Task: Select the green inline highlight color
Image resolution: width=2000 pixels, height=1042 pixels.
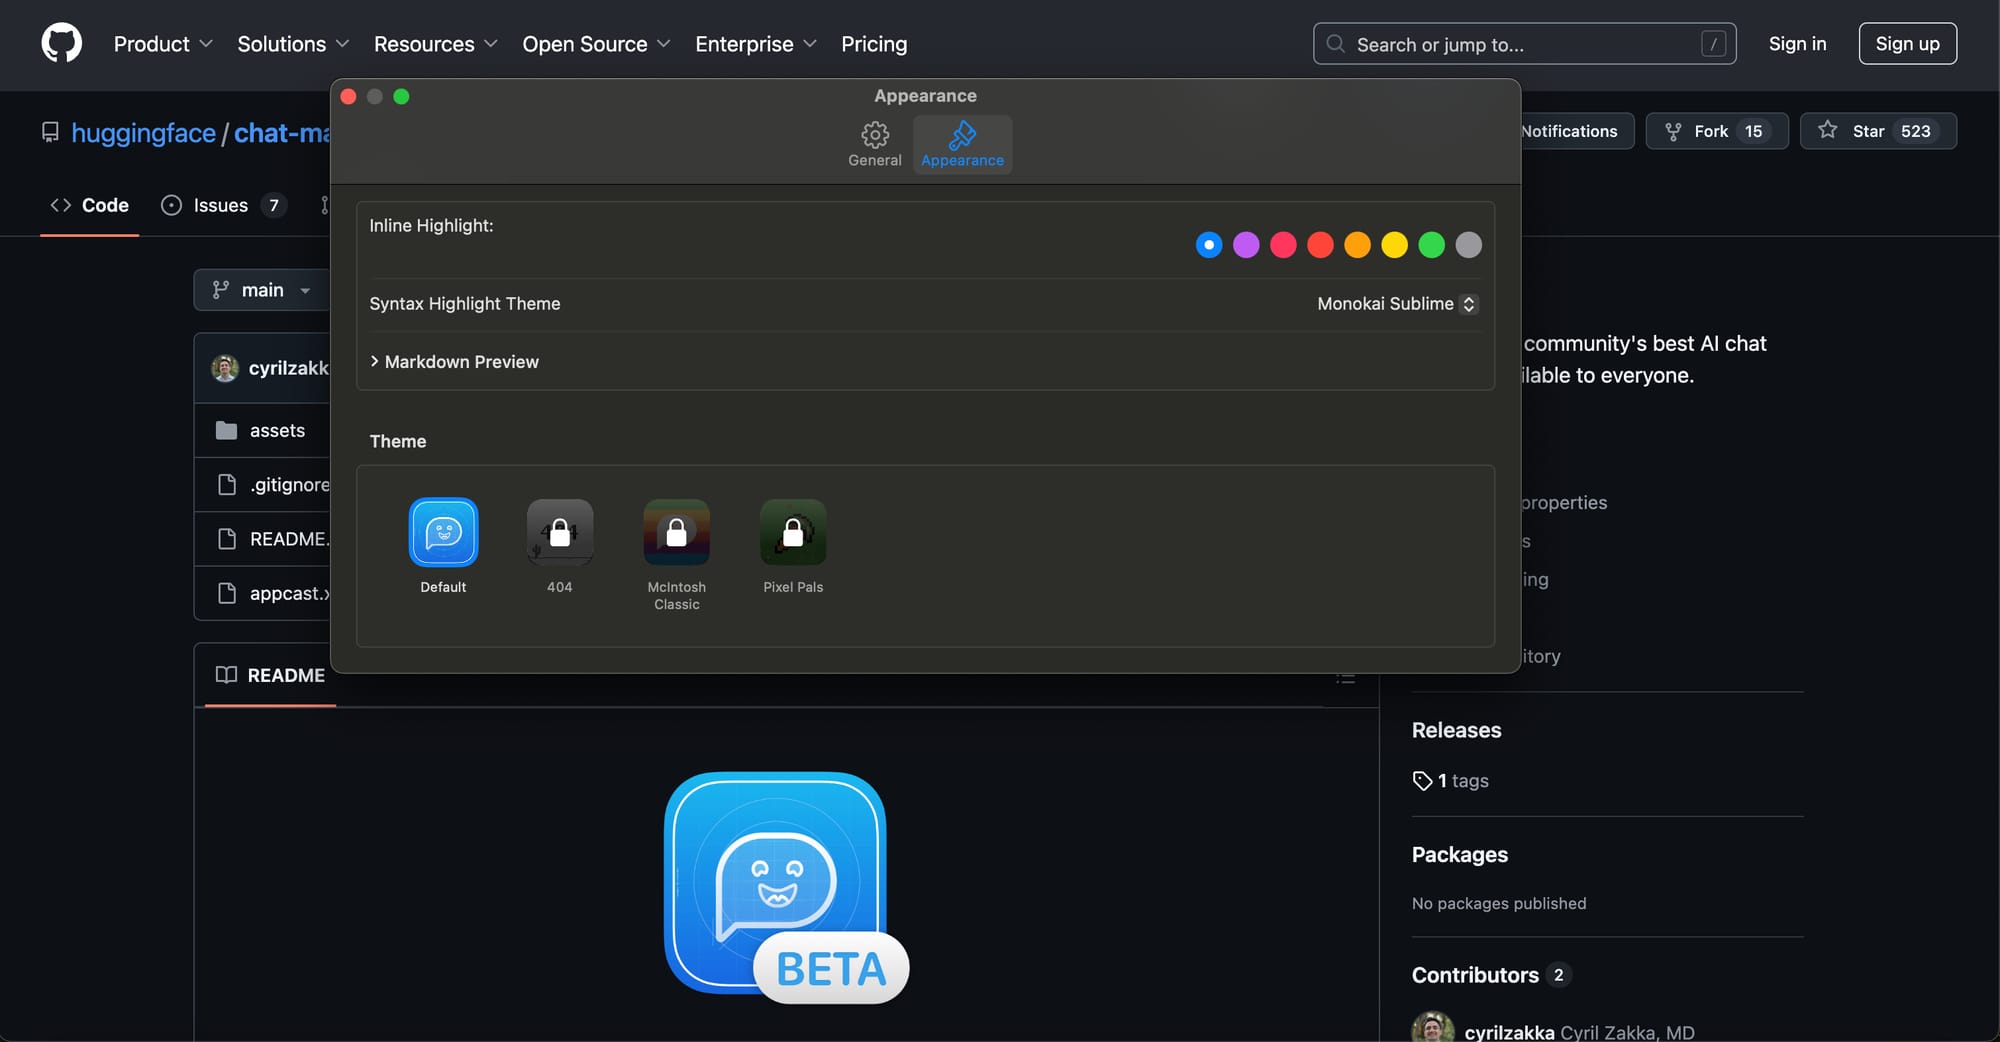Action: click(1431, 245)
